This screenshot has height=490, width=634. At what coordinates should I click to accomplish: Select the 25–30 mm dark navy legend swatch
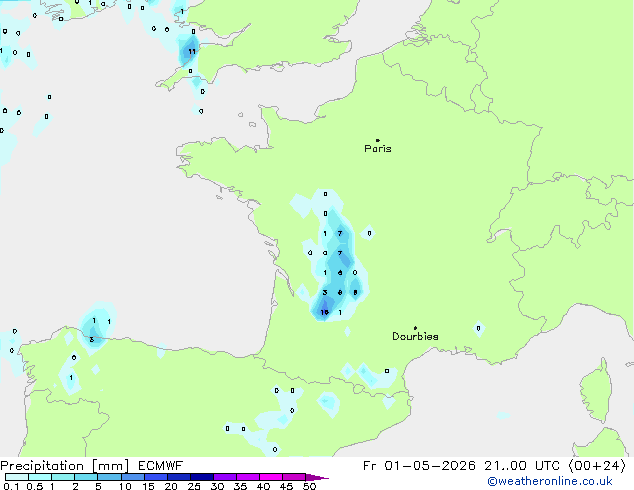pyautogui.click(x=202, y=477)
